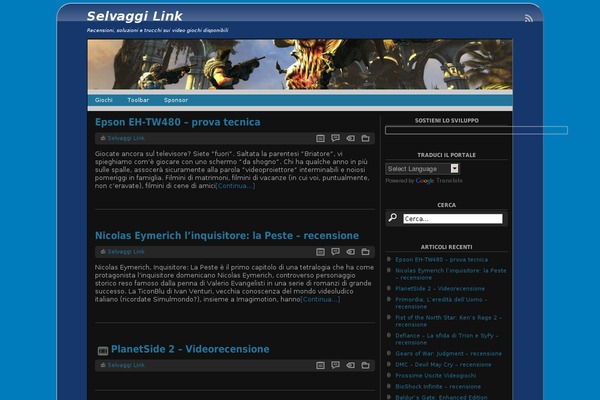Open the Select Language dropdown
This screenshot has height=400, width=600.
[x=422, y=169]
